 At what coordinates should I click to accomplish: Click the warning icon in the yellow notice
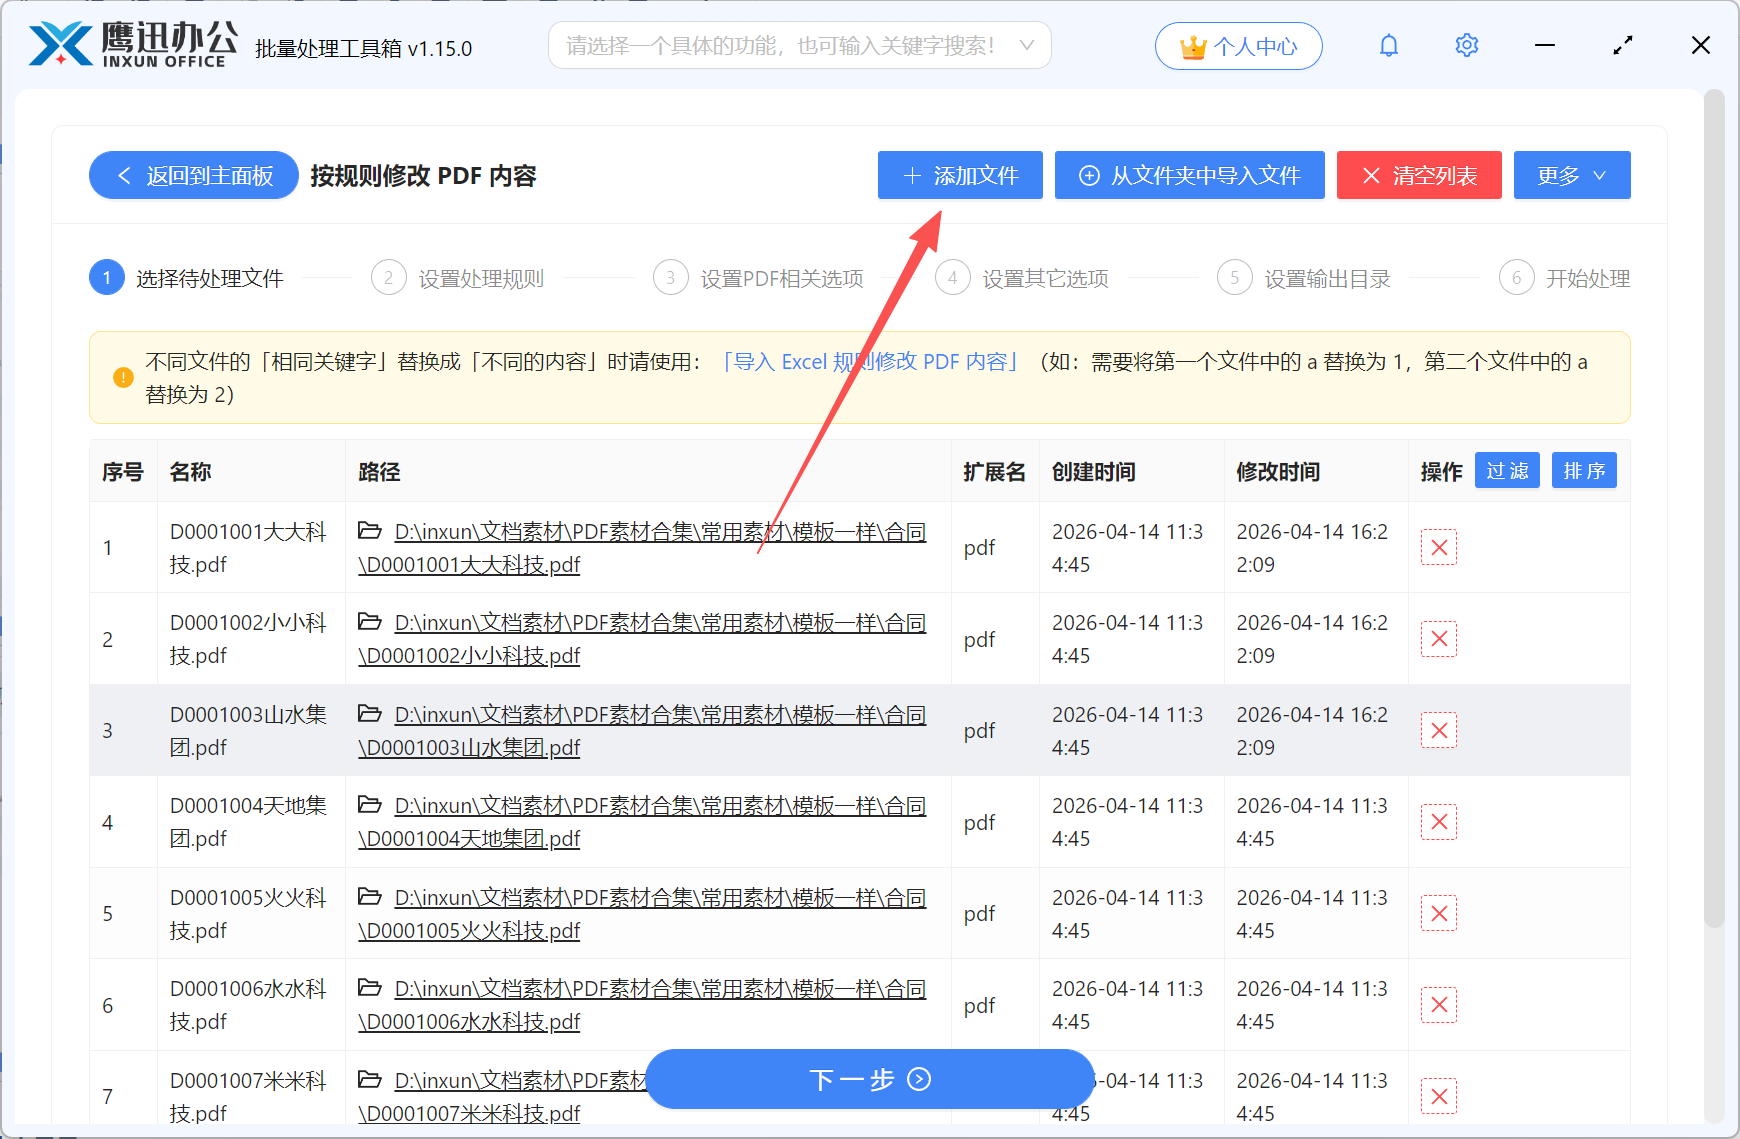pyautogui.click(x=122, y=377)
